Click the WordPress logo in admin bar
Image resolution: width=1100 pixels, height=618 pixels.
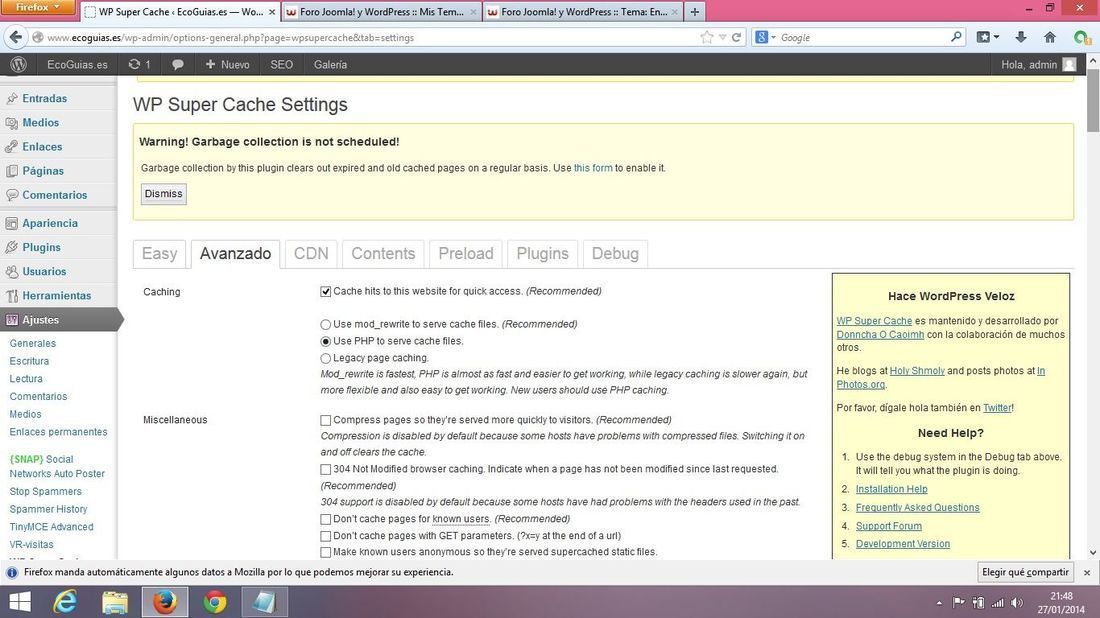(19, 65)
